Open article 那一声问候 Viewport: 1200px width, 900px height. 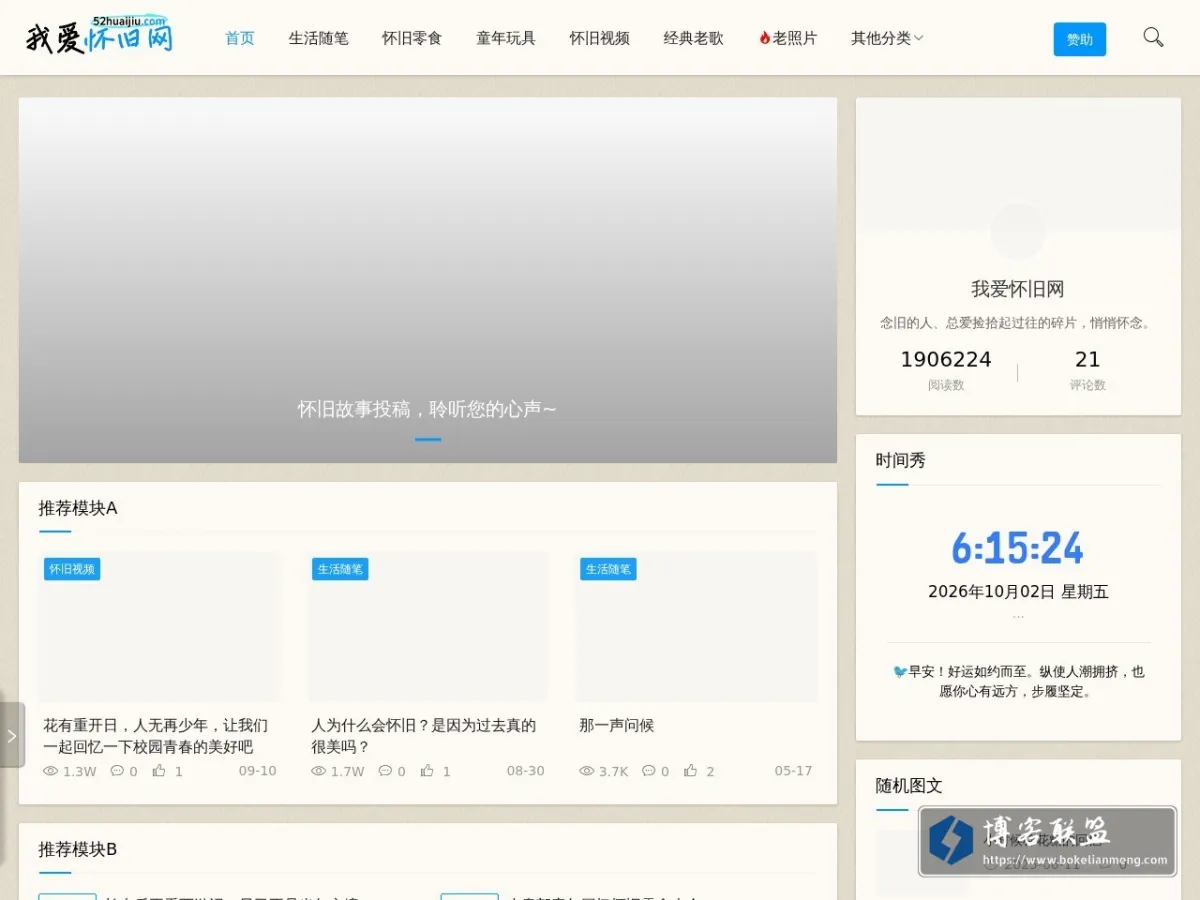point(616,725)
